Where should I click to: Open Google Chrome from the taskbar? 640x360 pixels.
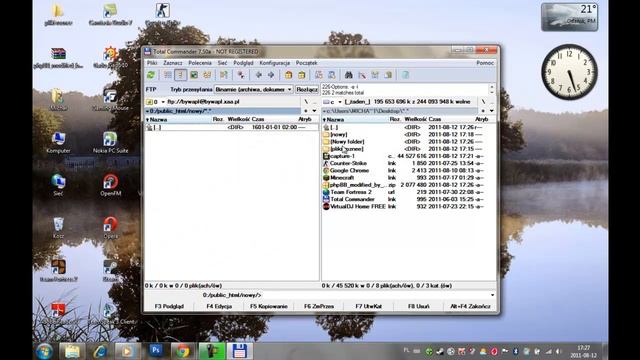(x=183, y=351)
